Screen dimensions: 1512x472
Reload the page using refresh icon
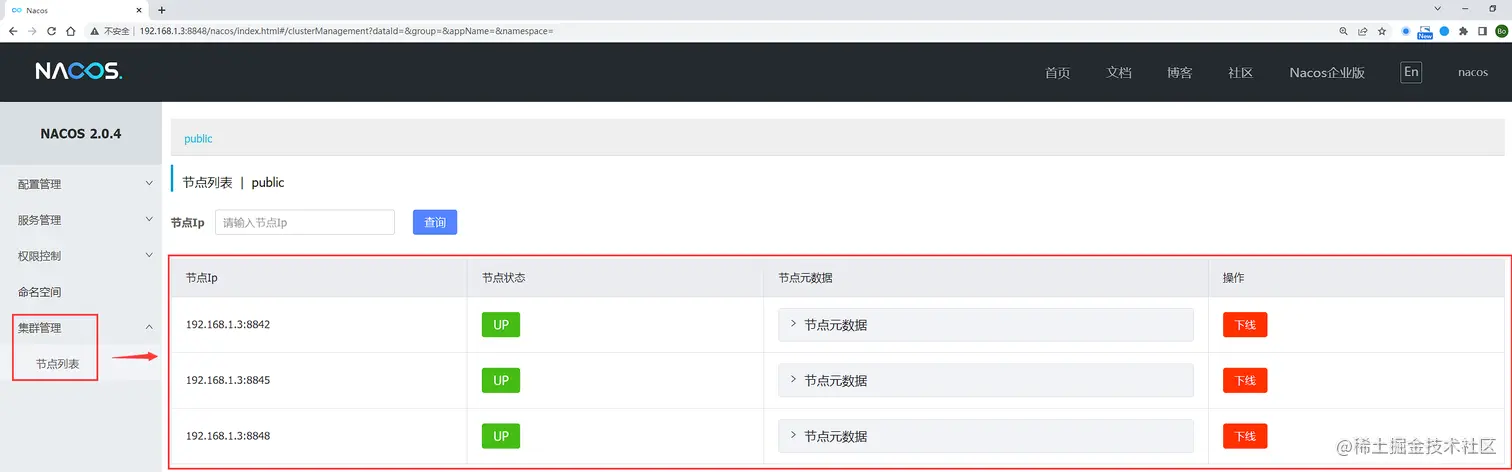(x=52, y=31)
